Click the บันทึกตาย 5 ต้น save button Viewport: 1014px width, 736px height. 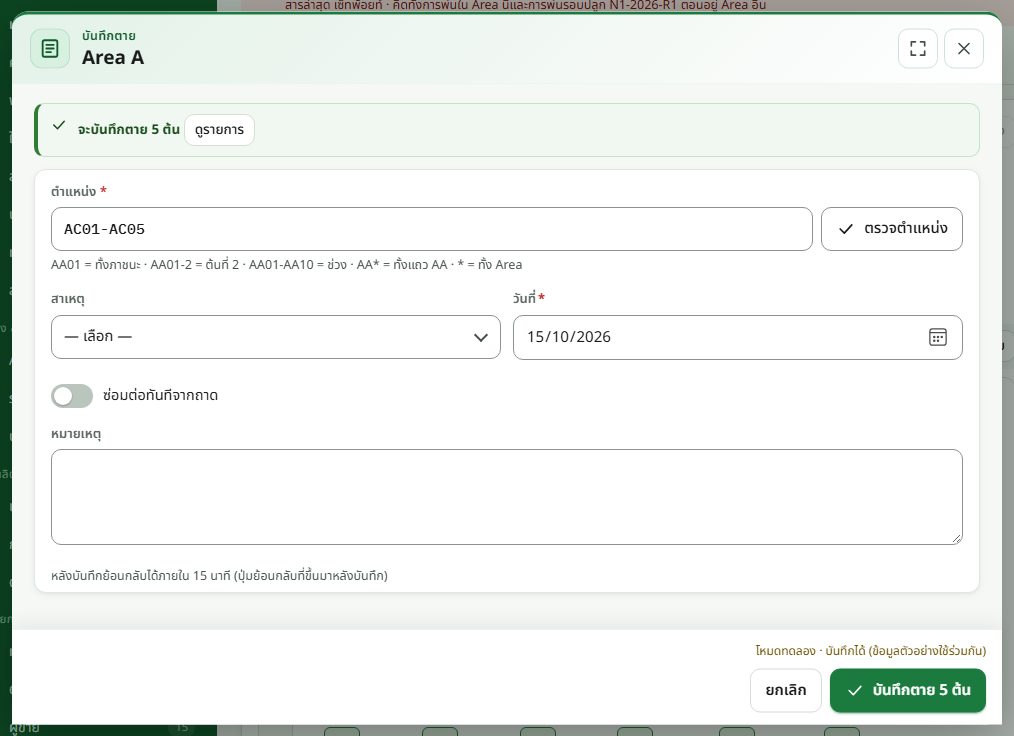[x=907, y=690]
